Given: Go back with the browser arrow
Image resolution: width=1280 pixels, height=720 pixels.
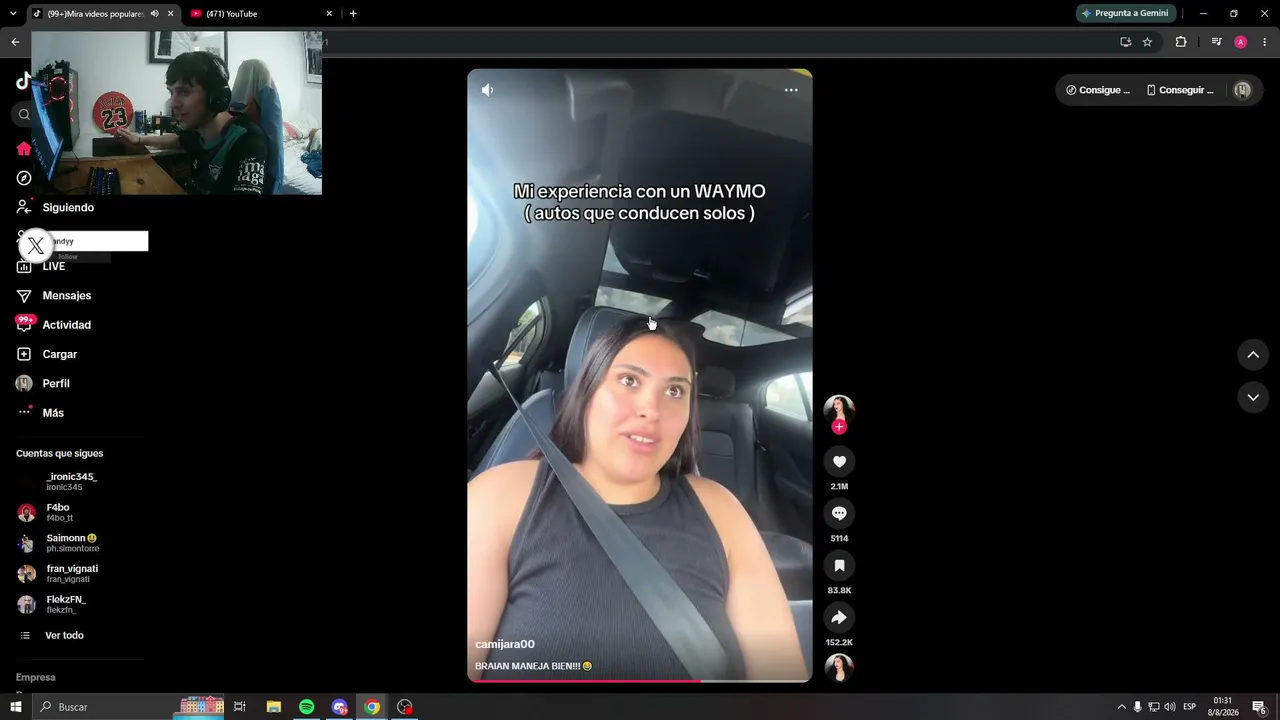Looking at the screenshot, I should coord(15,42).
